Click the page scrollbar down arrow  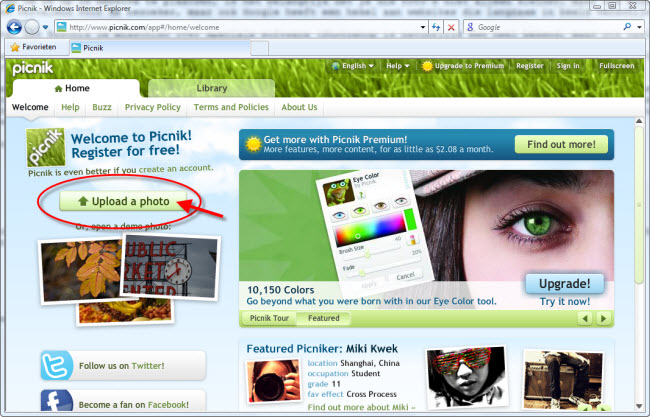pyautogui.click(x=639, y=406)
